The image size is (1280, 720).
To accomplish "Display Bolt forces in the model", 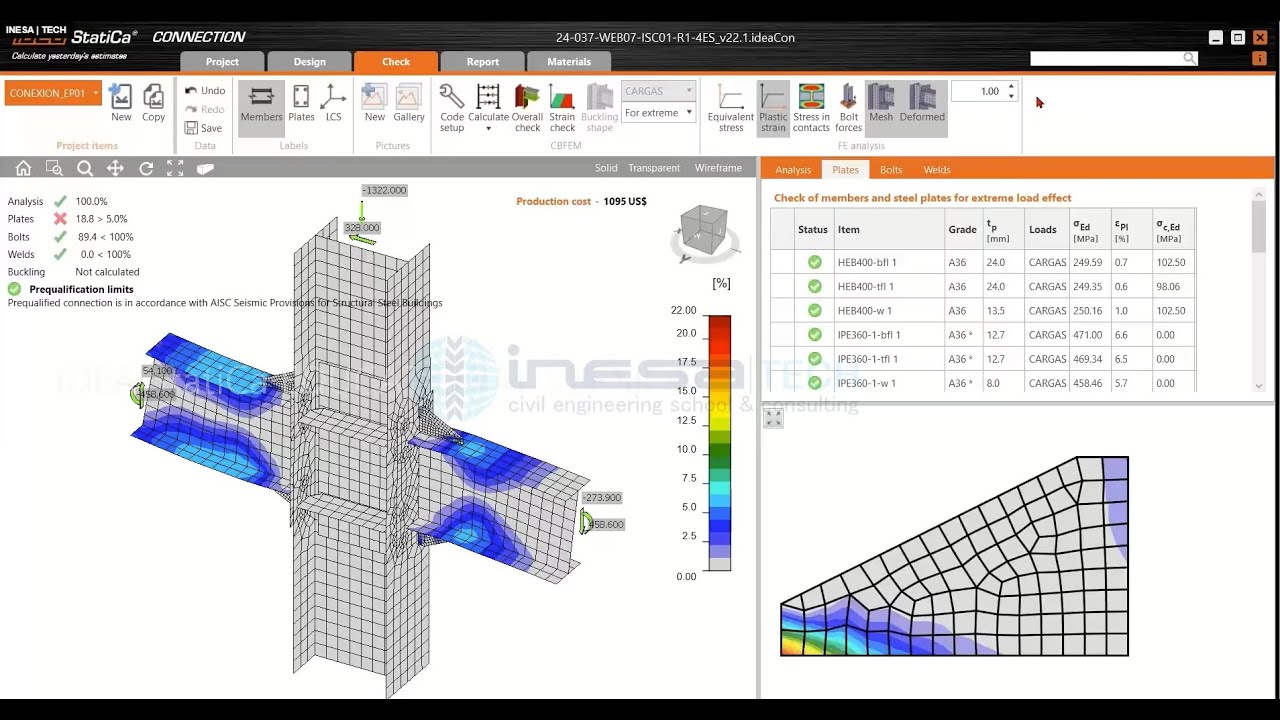I will (848, 108).
